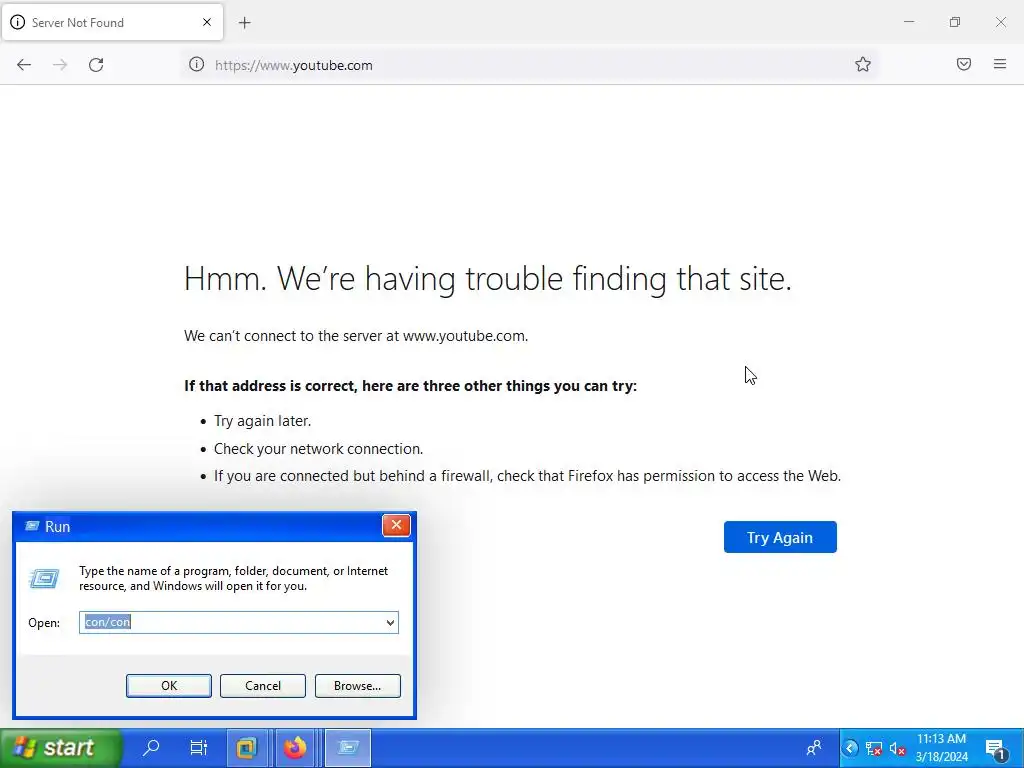Select the Server Not Found tab
This screenshot has width=1024, height=768.
112,22
